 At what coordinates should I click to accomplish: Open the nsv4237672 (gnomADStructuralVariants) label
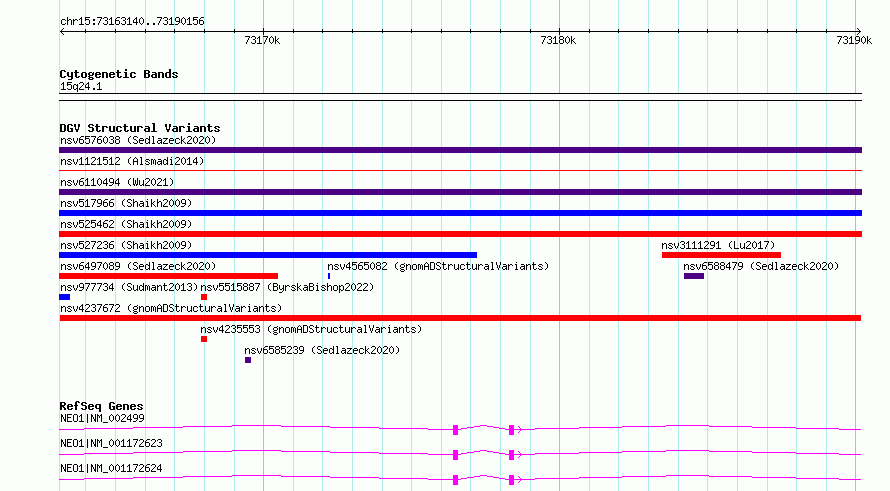pos(171,308)
